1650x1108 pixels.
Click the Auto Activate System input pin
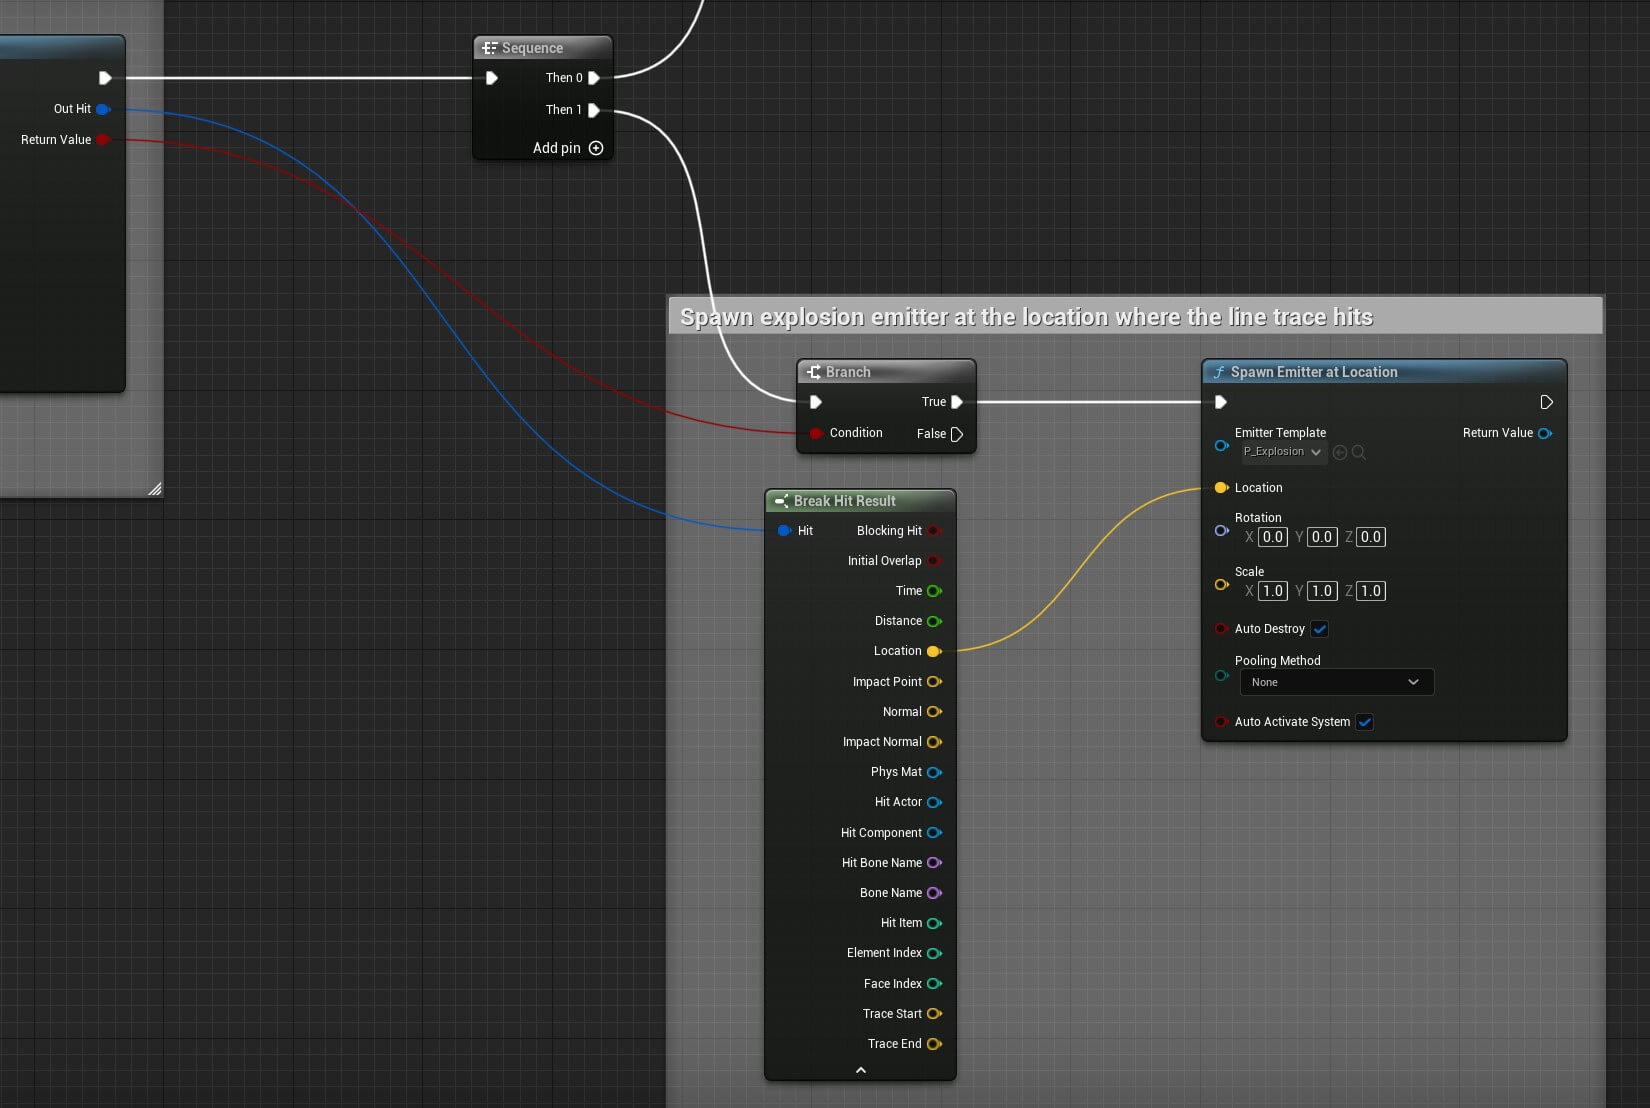click(1221, 722)
